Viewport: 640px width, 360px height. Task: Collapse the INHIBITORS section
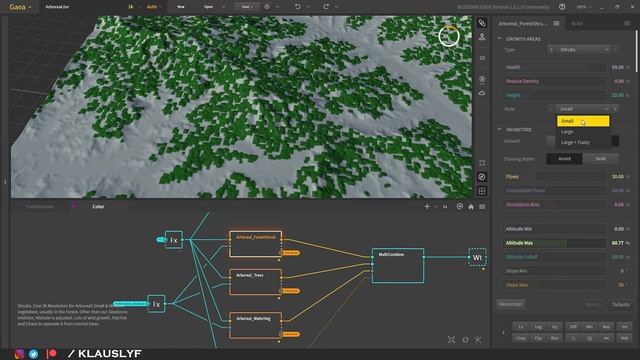[x=500, y=129]
